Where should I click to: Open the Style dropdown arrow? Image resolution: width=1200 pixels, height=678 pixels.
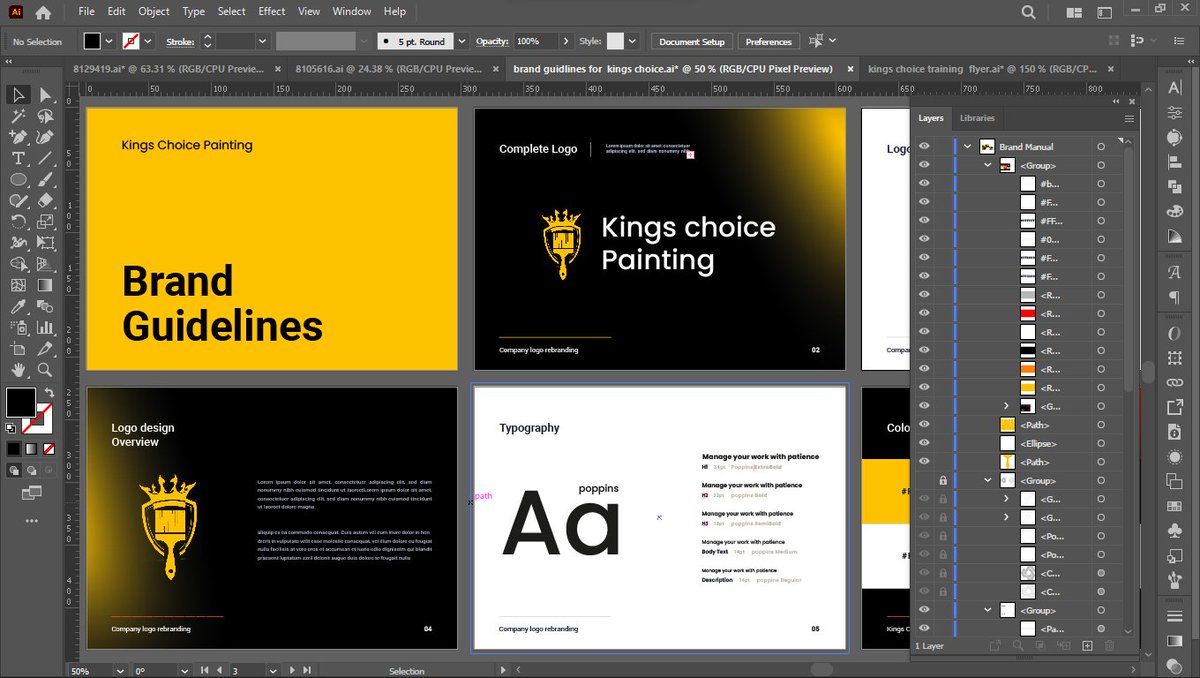pos(632,41)
